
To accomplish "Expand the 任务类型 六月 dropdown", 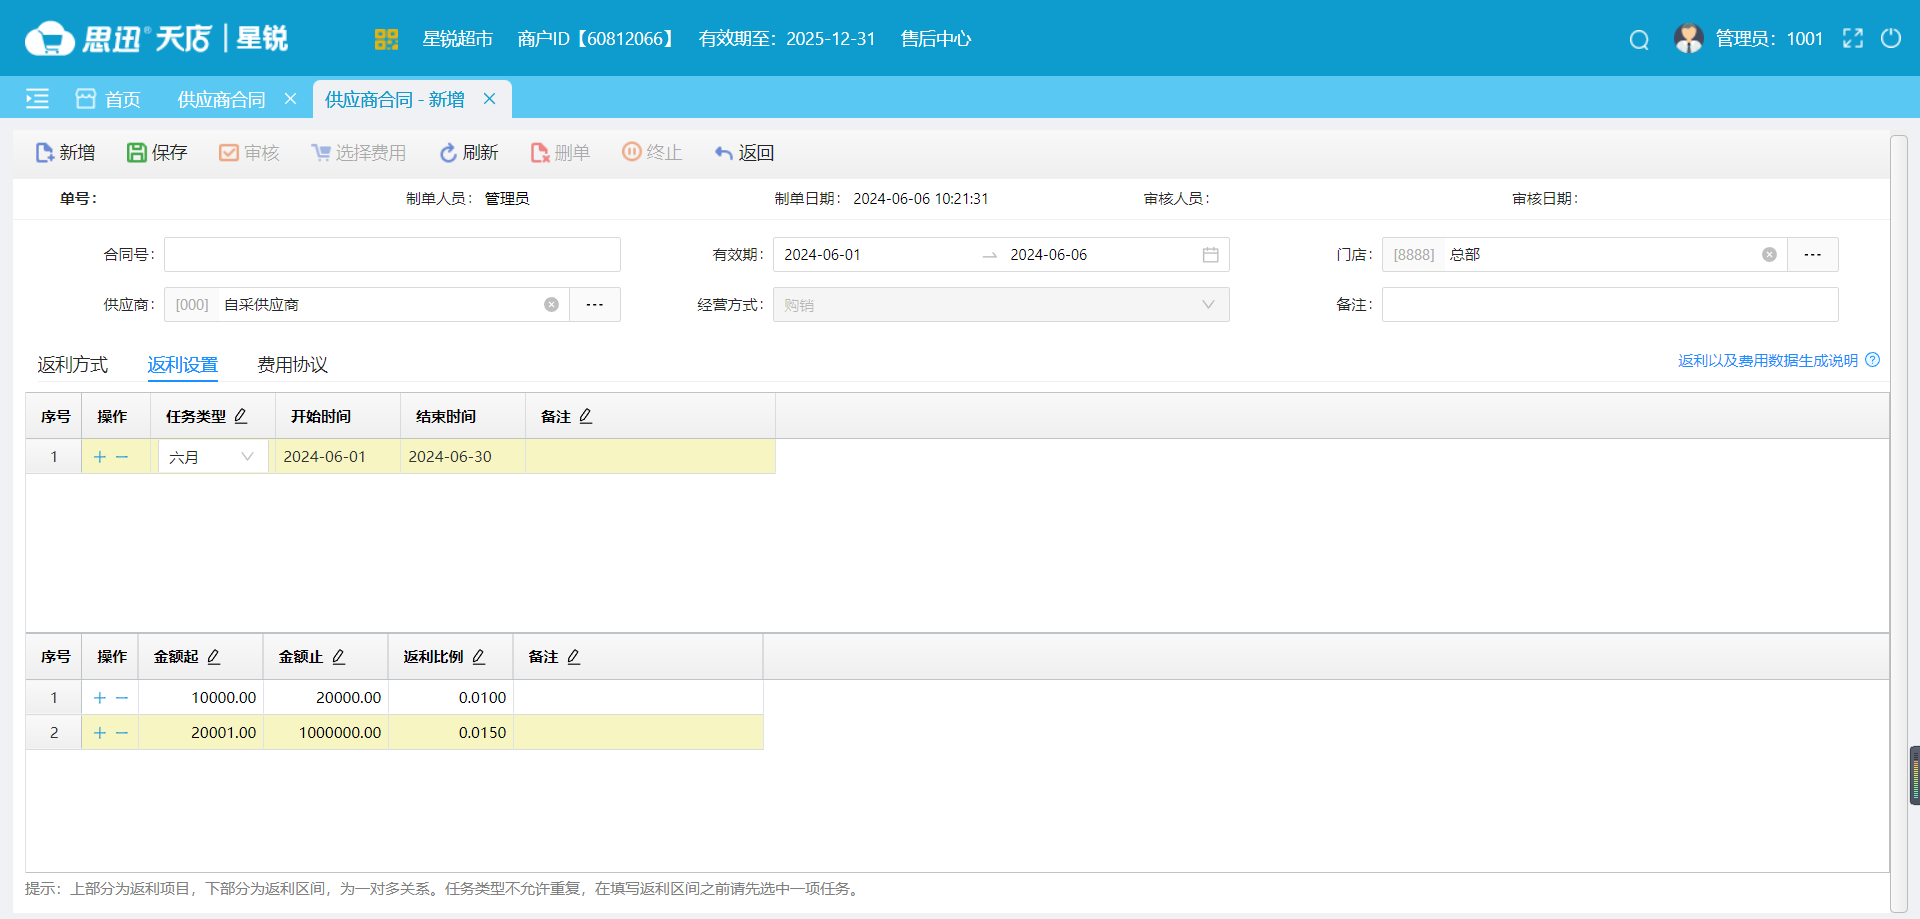I will coord(248,456).
